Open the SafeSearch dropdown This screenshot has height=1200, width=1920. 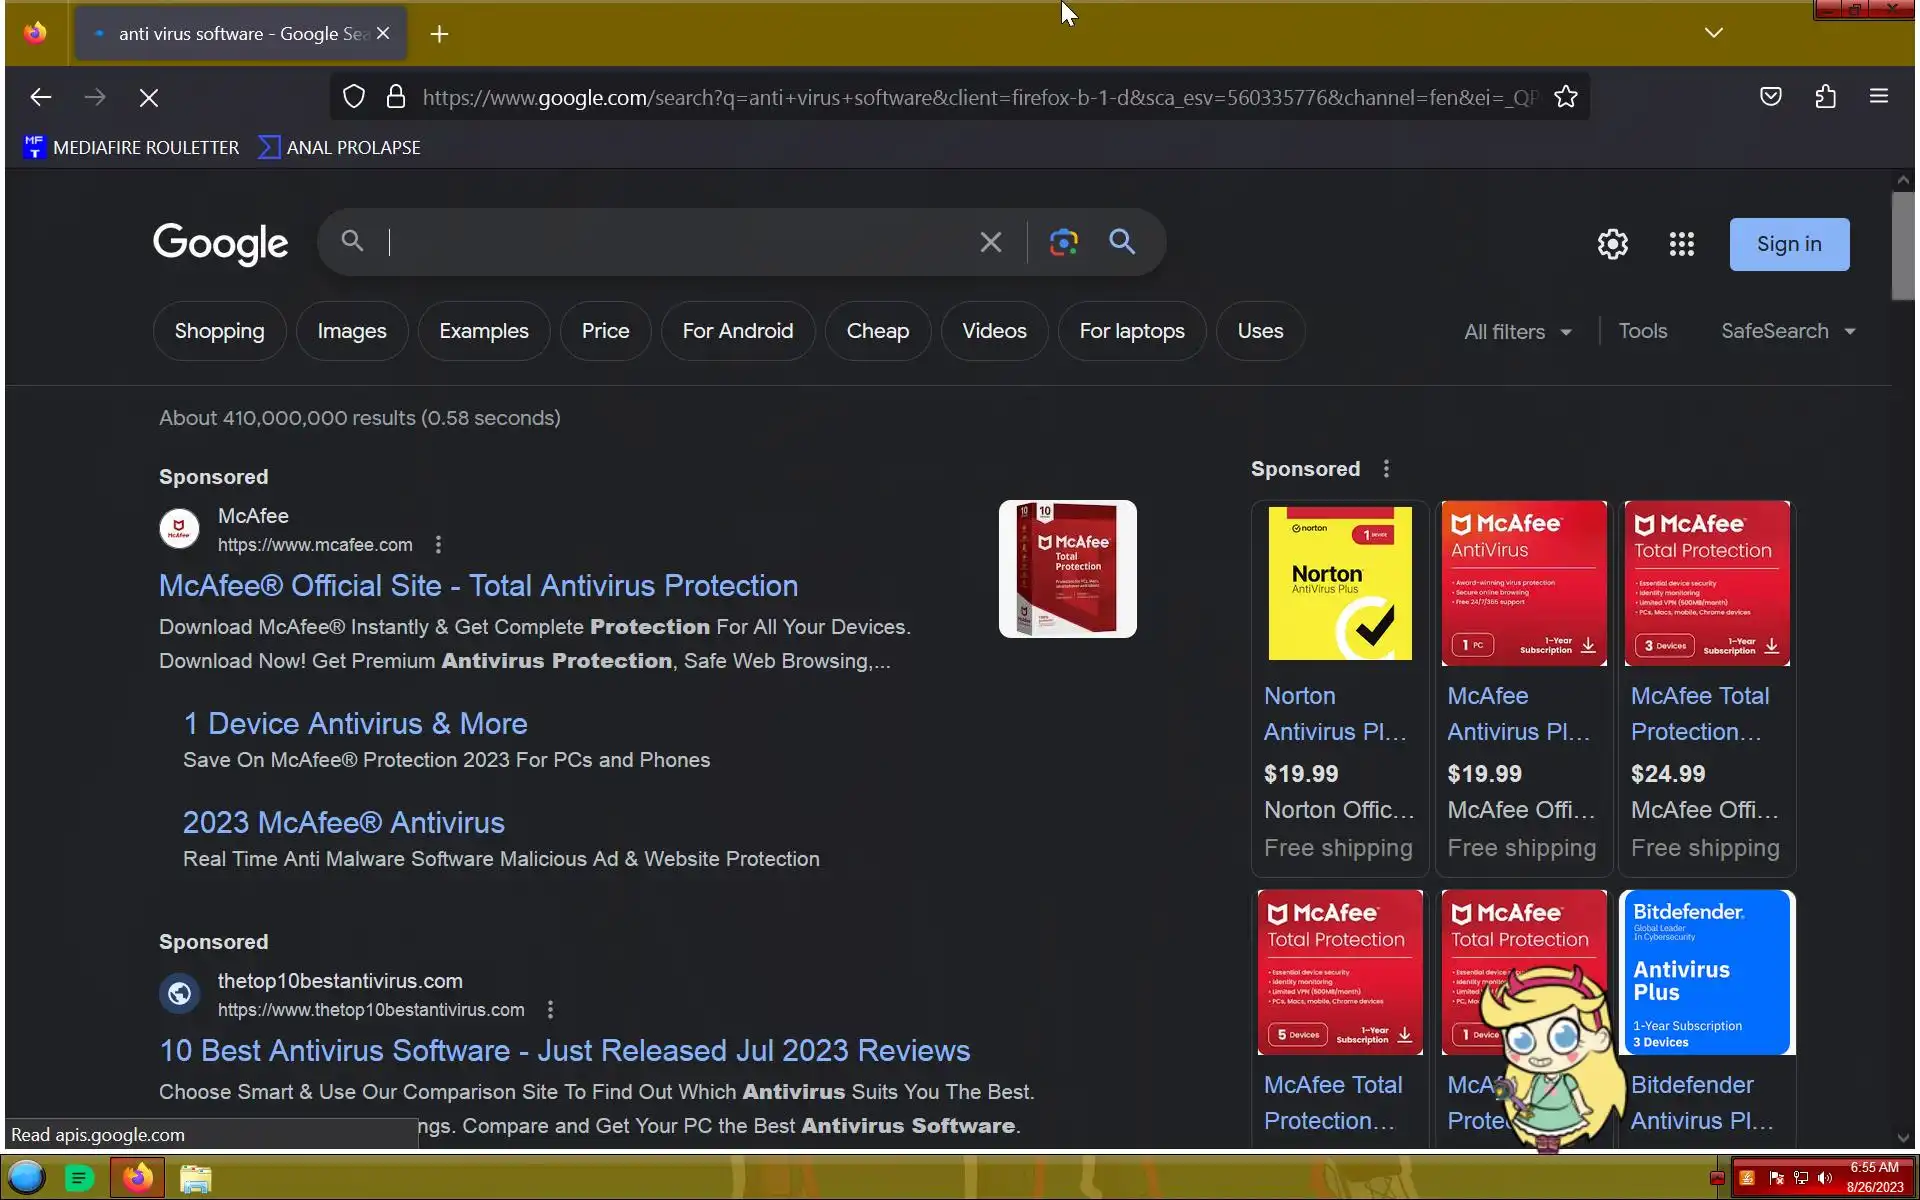1787,331
